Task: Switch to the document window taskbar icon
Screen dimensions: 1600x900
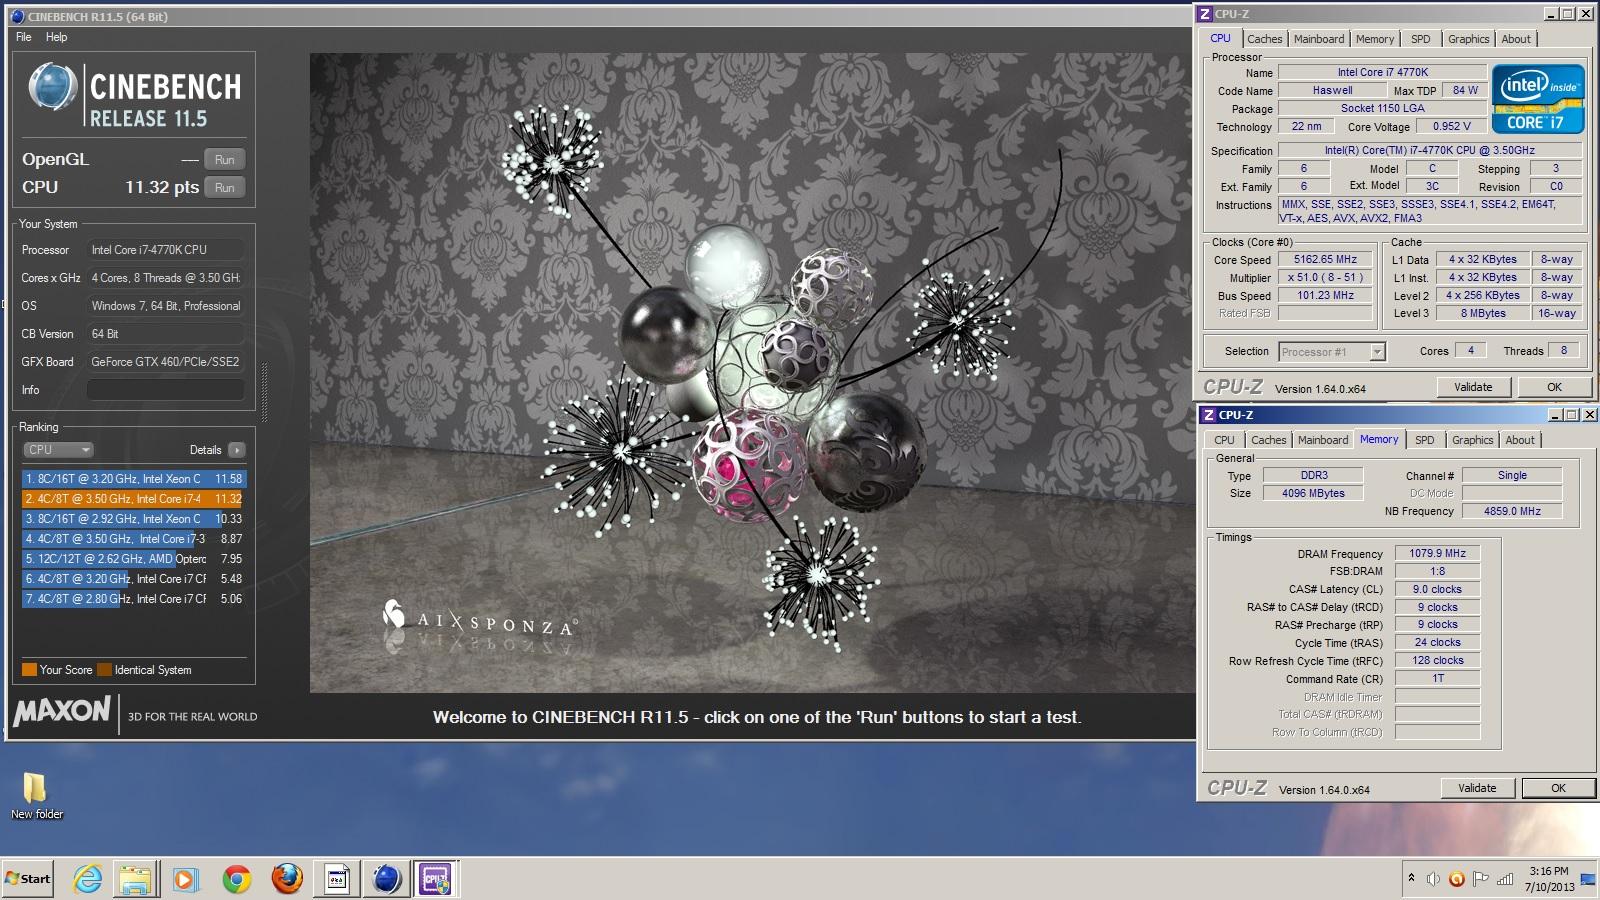Action: click(337, 879)
